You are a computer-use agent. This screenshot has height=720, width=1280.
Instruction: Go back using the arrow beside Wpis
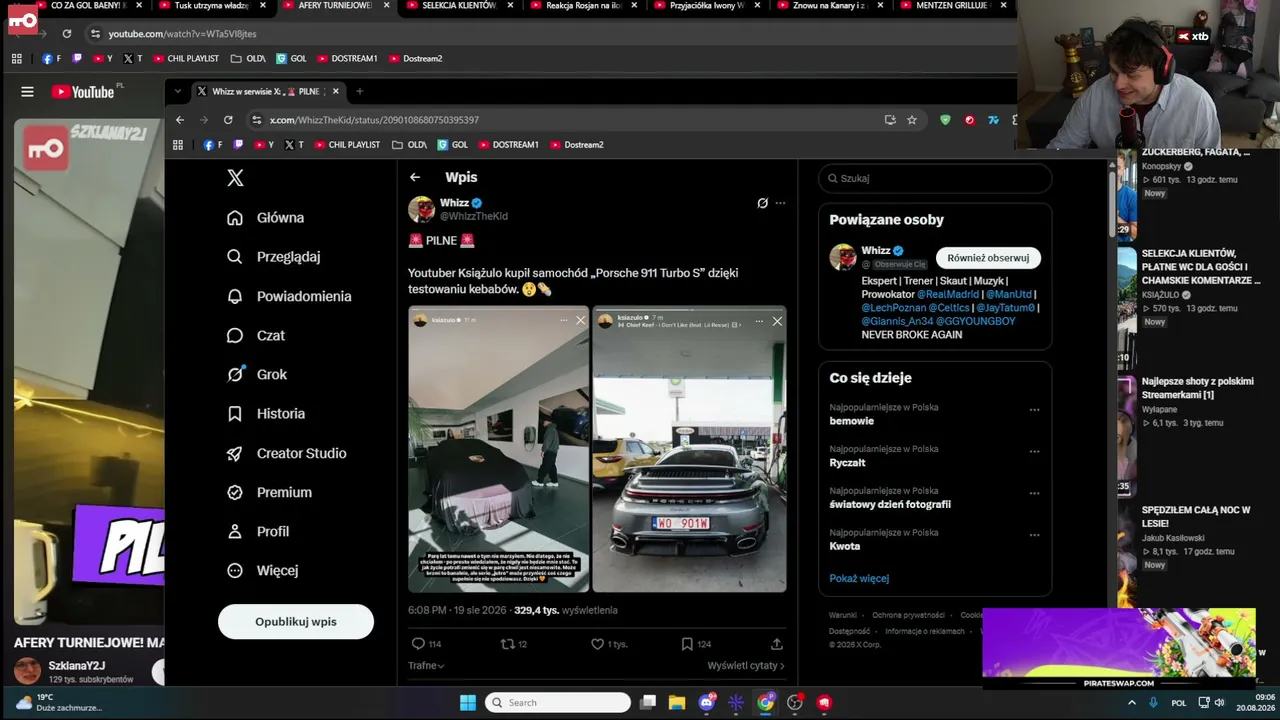click(415, 177)
